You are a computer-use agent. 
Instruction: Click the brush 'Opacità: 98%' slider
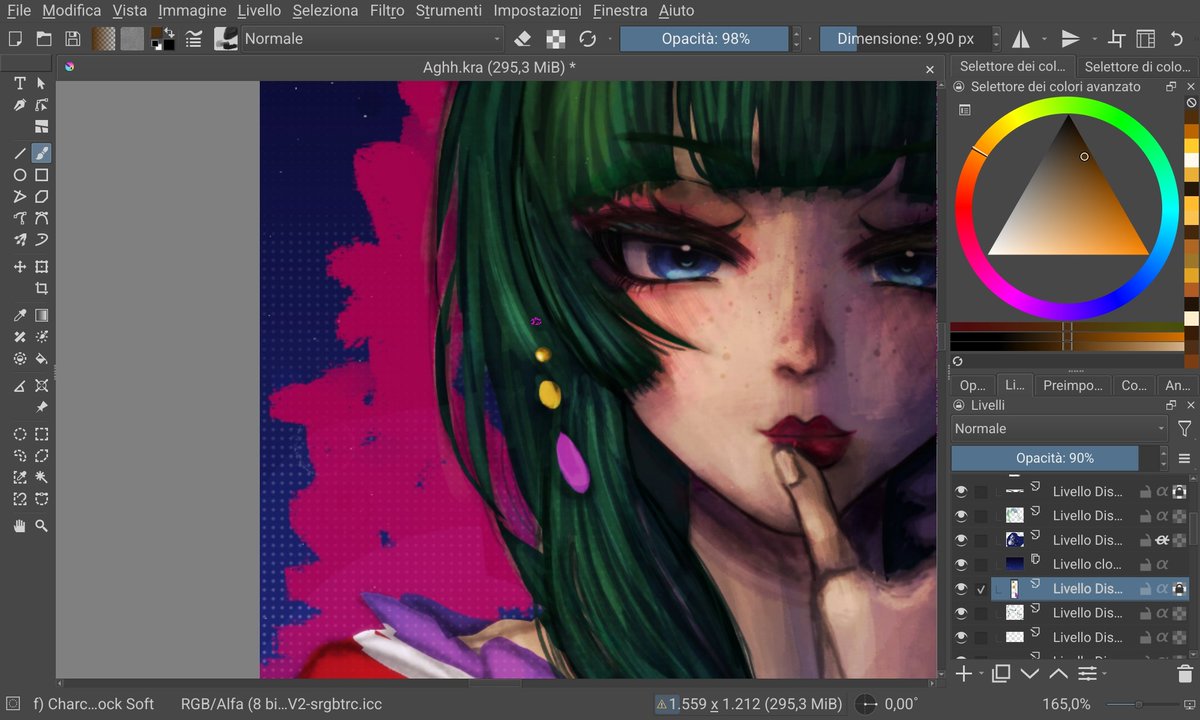click(705, 39)
